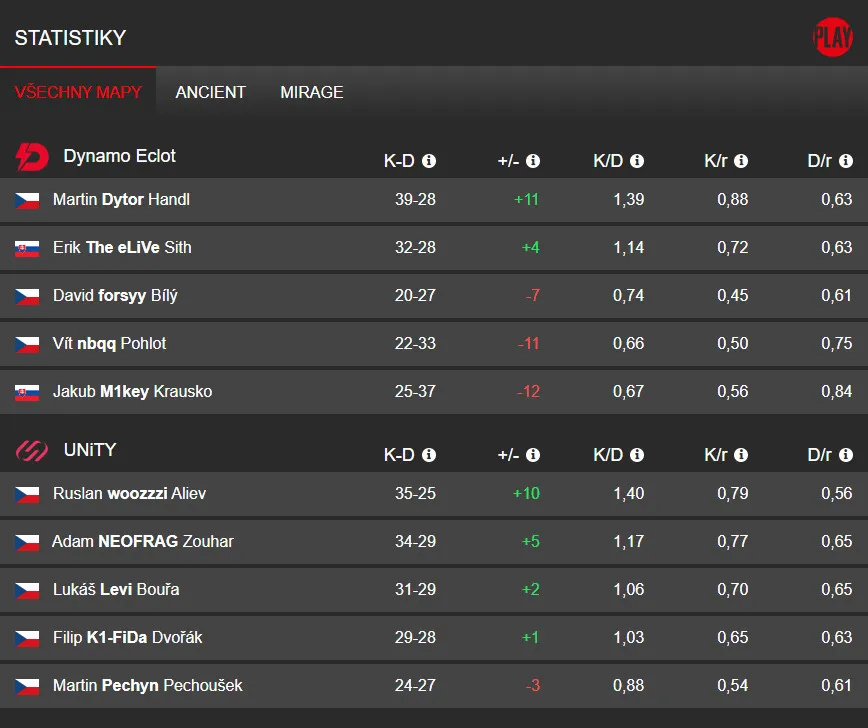Click info icon next to Dynamo Eclot D/r
The image size is (868, 728).
tap(845, 161)
